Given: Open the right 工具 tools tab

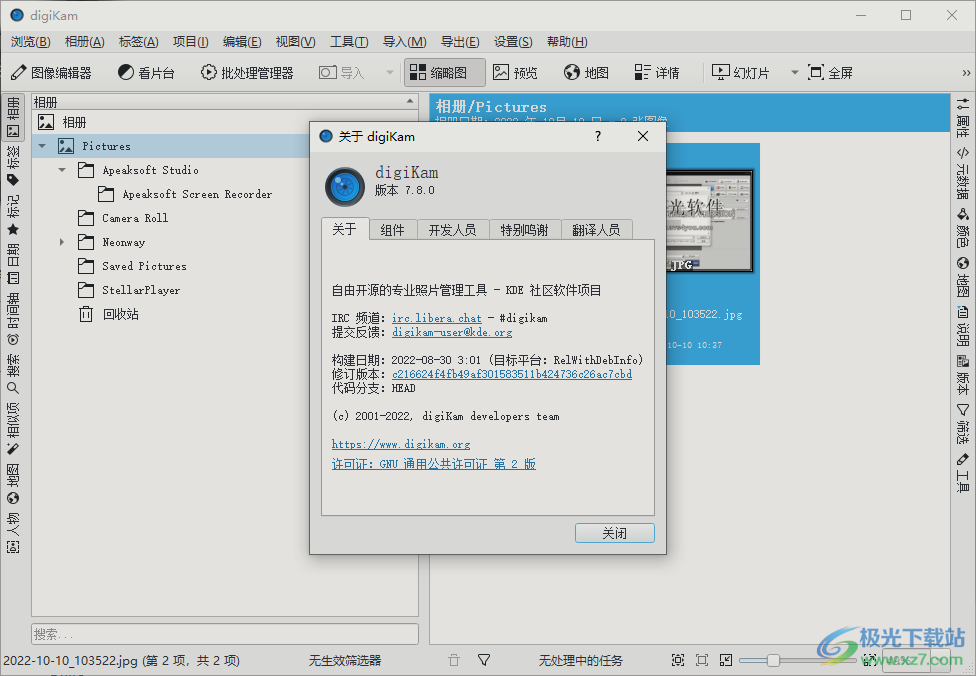Looking at the screenshot, I should [963, 472].
